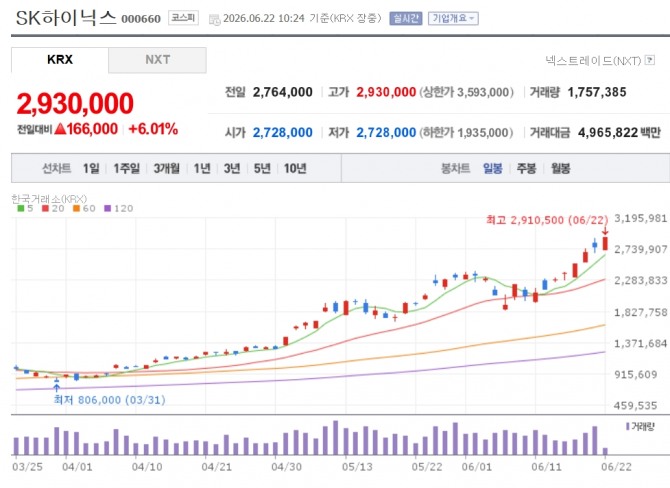This screenshot has width=670, height=488.
Task: Select the 일봉 daily candle chart
Action: [x=493, y=168]
